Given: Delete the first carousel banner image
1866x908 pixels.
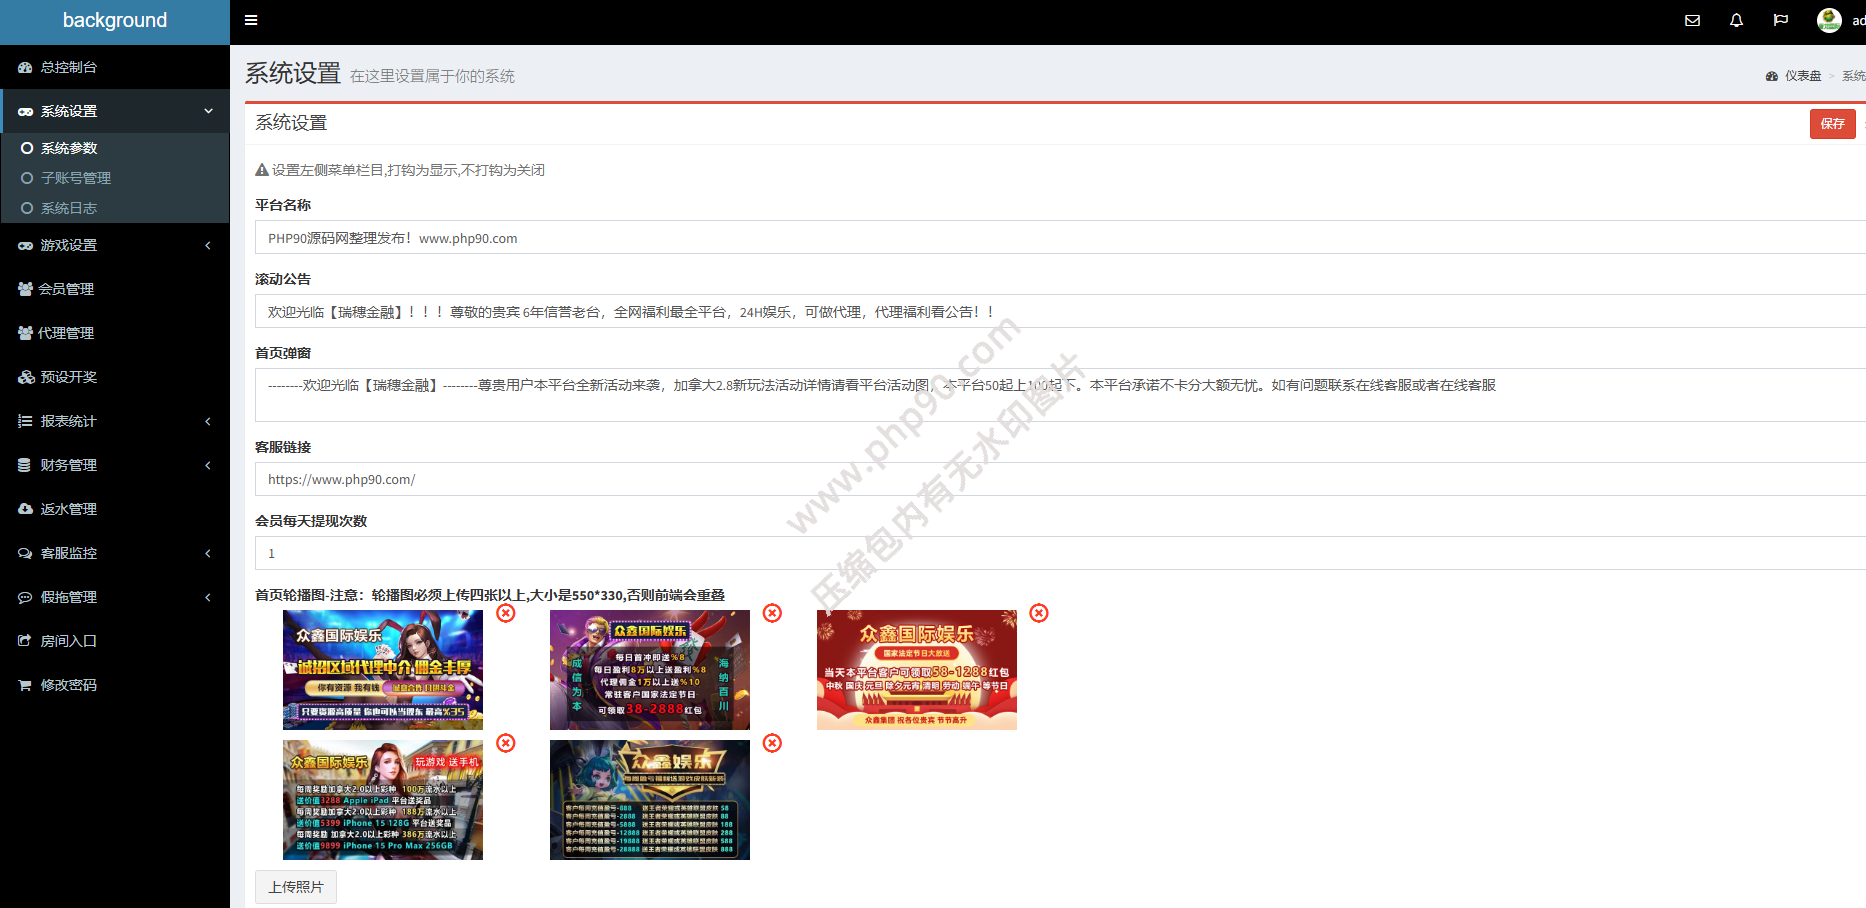Looking at the screenshot, I should [506, 613].
